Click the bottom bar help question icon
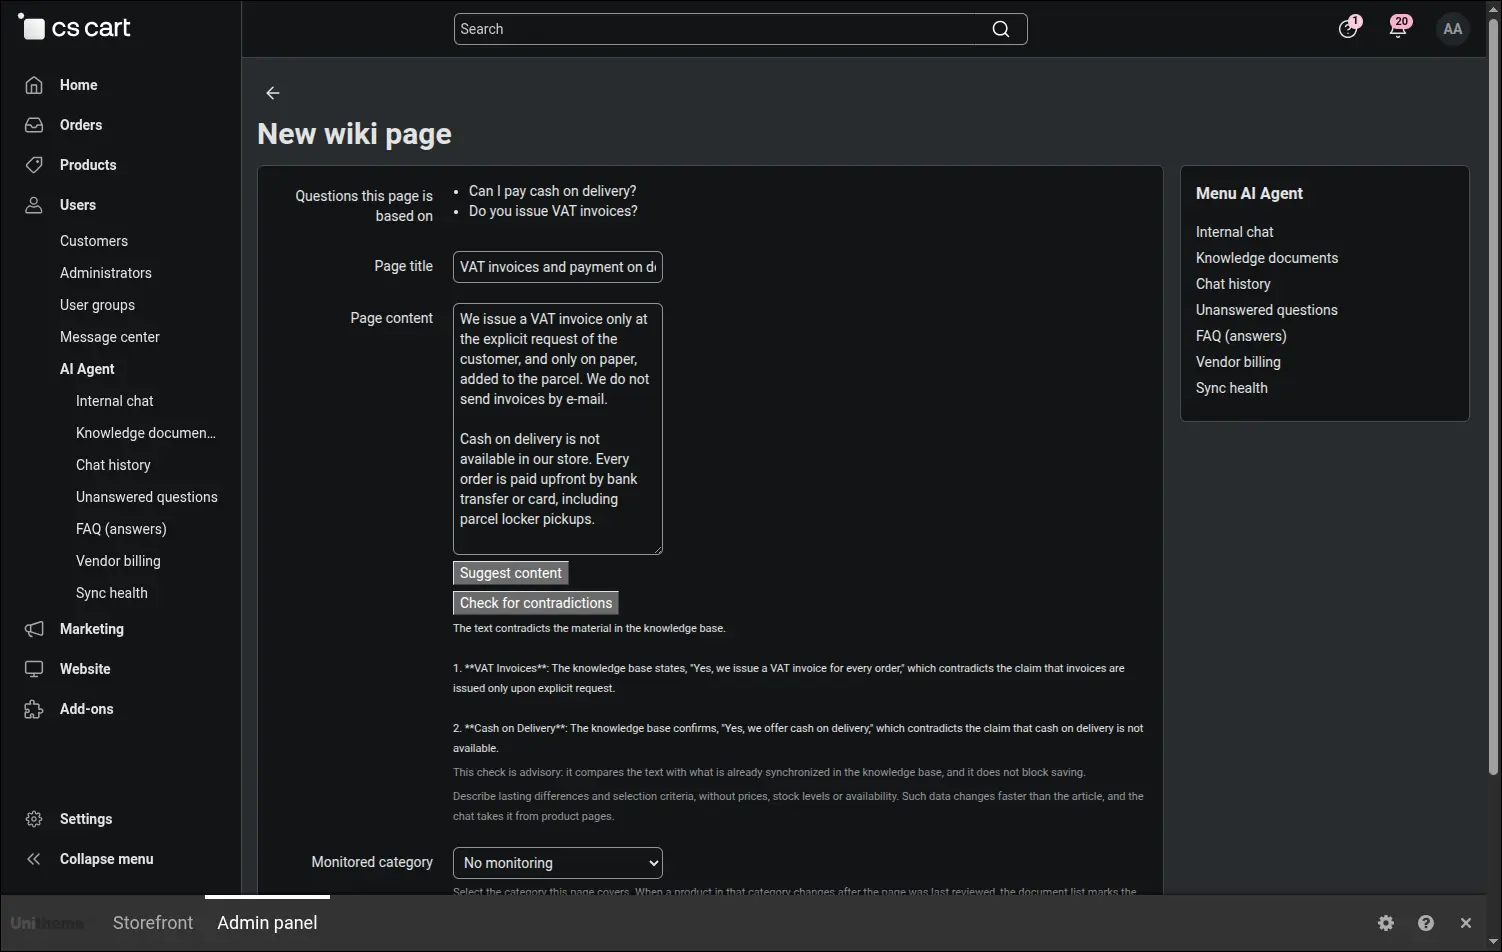 (1426, 923)
